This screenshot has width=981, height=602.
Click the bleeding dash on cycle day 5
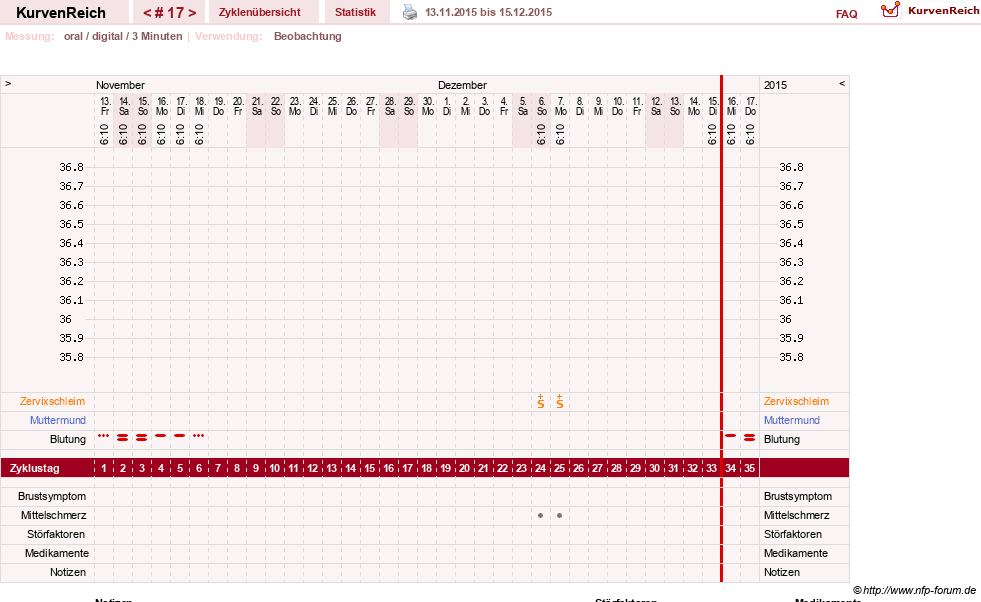180,435
